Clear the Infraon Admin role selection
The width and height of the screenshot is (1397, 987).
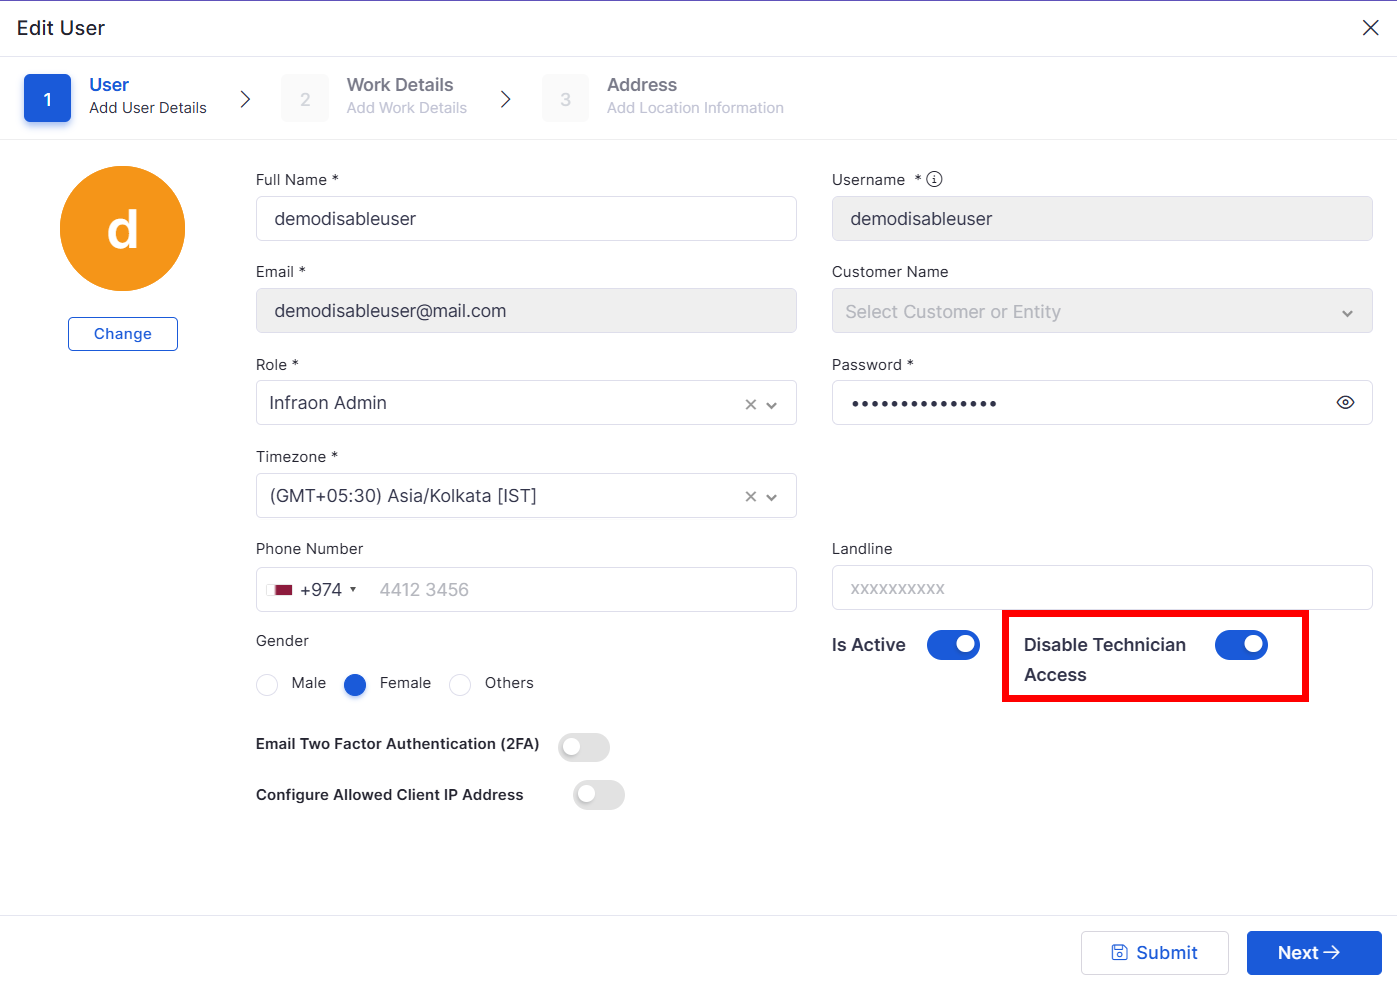click(750, 404)
